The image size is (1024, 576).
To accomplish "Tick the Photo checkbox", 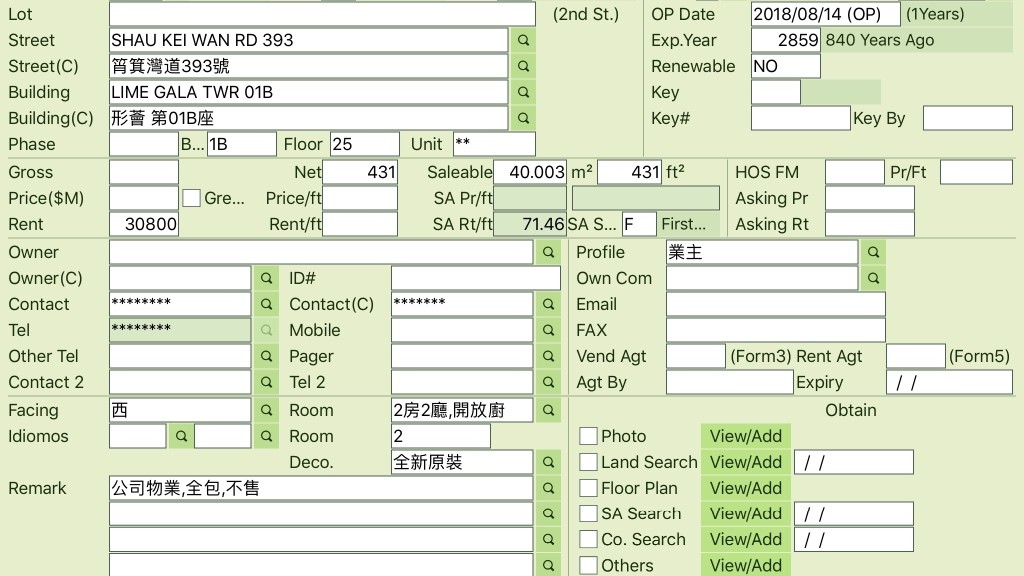I will [589, 436].
